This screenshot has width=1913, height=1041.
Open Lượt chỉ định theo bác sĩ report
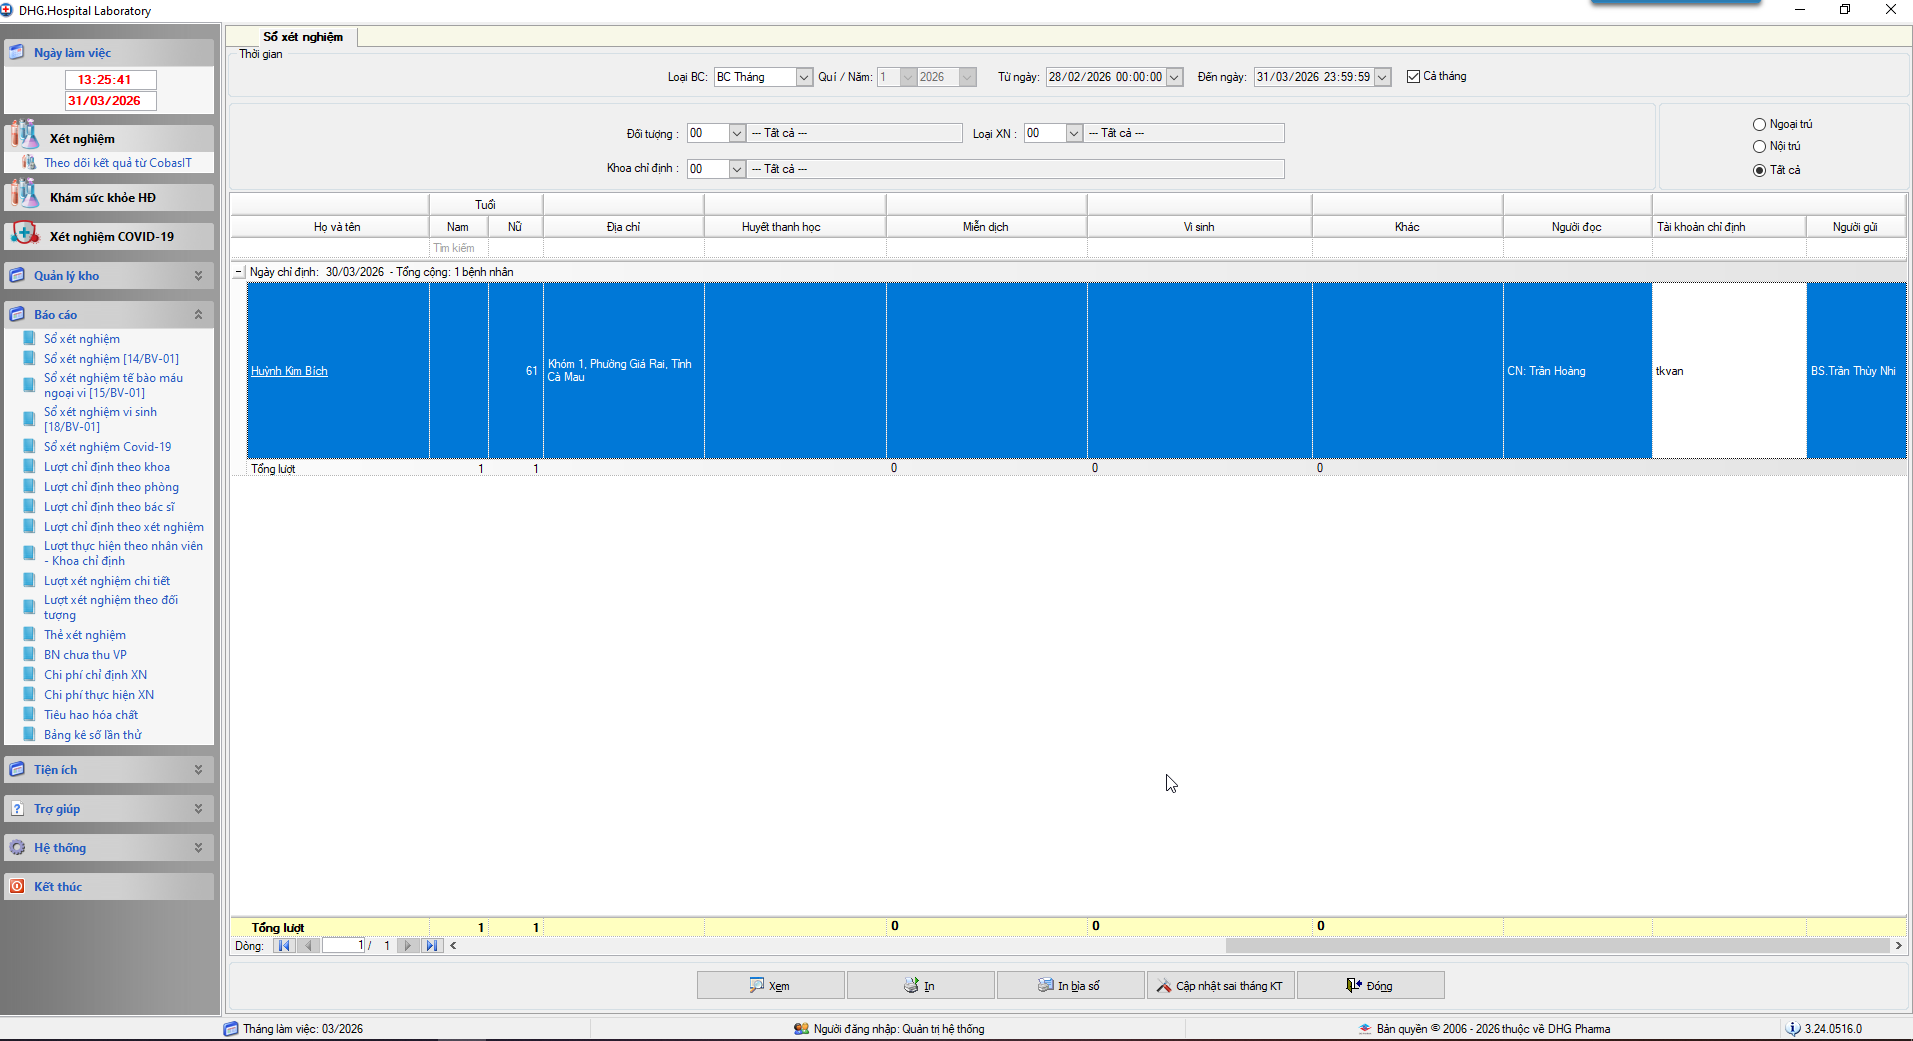(109, 507)
